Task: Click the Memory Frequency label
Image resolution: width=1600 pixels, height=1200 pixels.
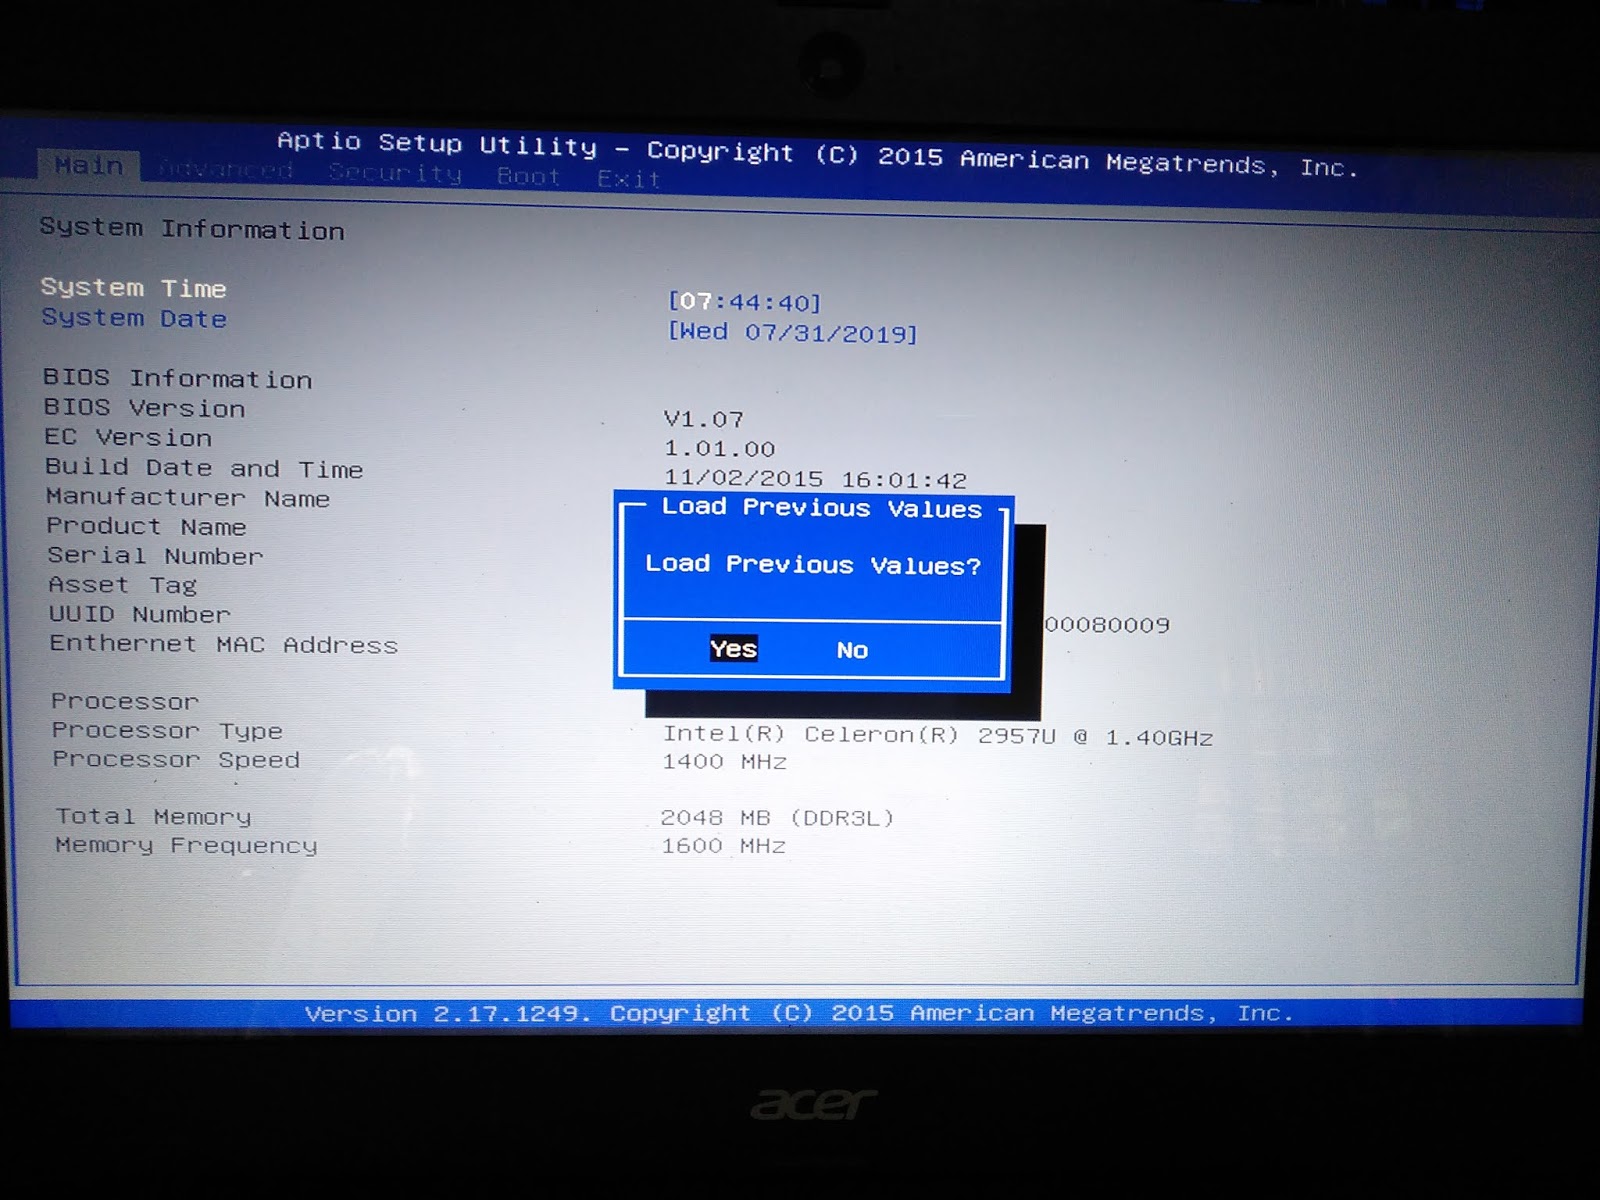Action: coord(186,846)
